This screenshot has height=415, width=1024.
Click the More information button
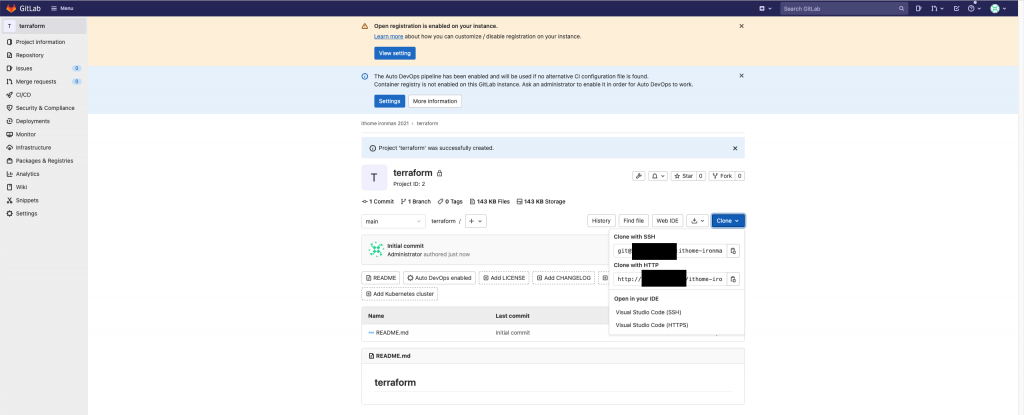click(435, 101)
